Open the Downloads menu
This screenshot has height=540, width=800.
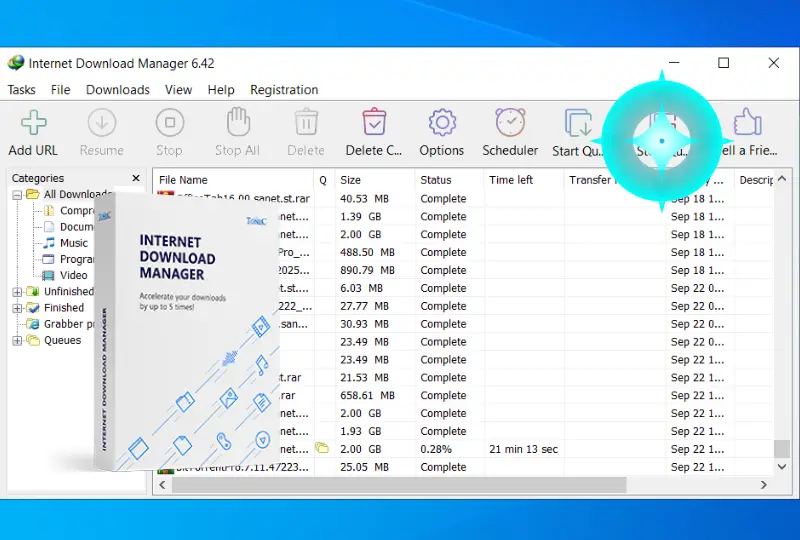tap(118, 90)
